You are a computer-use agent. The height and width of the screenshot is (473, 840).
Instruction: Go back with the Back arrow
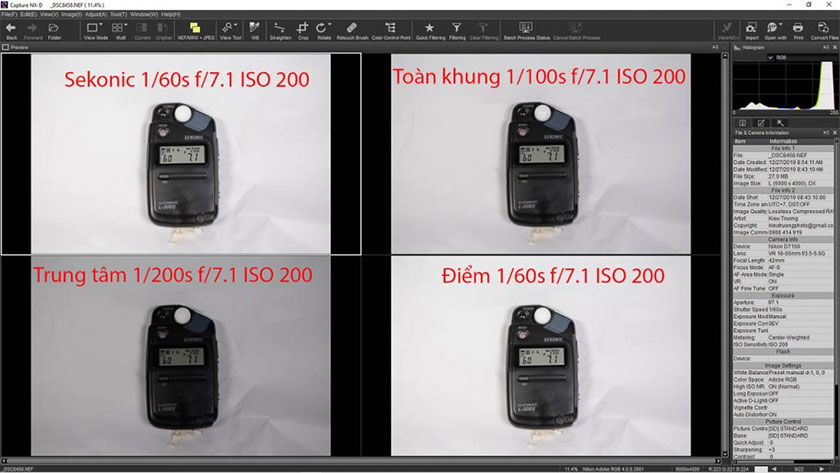[11, 31]
